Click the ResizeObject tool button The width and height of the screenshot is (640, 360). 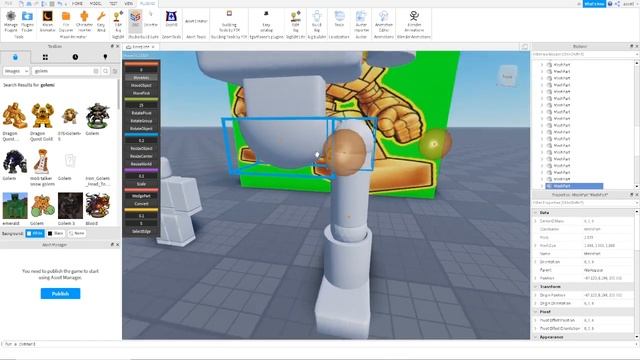(141, 149)
